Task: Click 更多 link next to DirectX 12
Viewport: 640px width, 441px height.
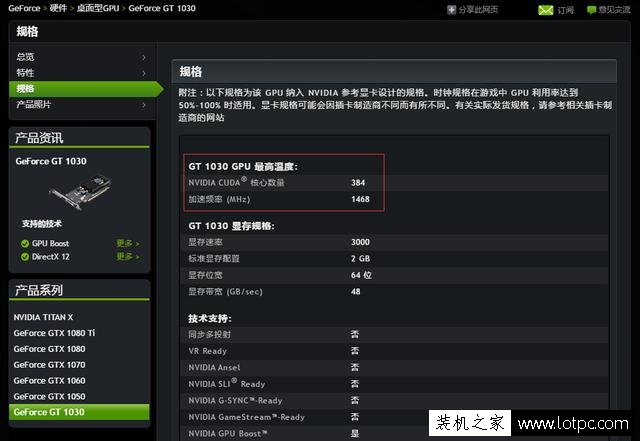Action: point(128,256)
